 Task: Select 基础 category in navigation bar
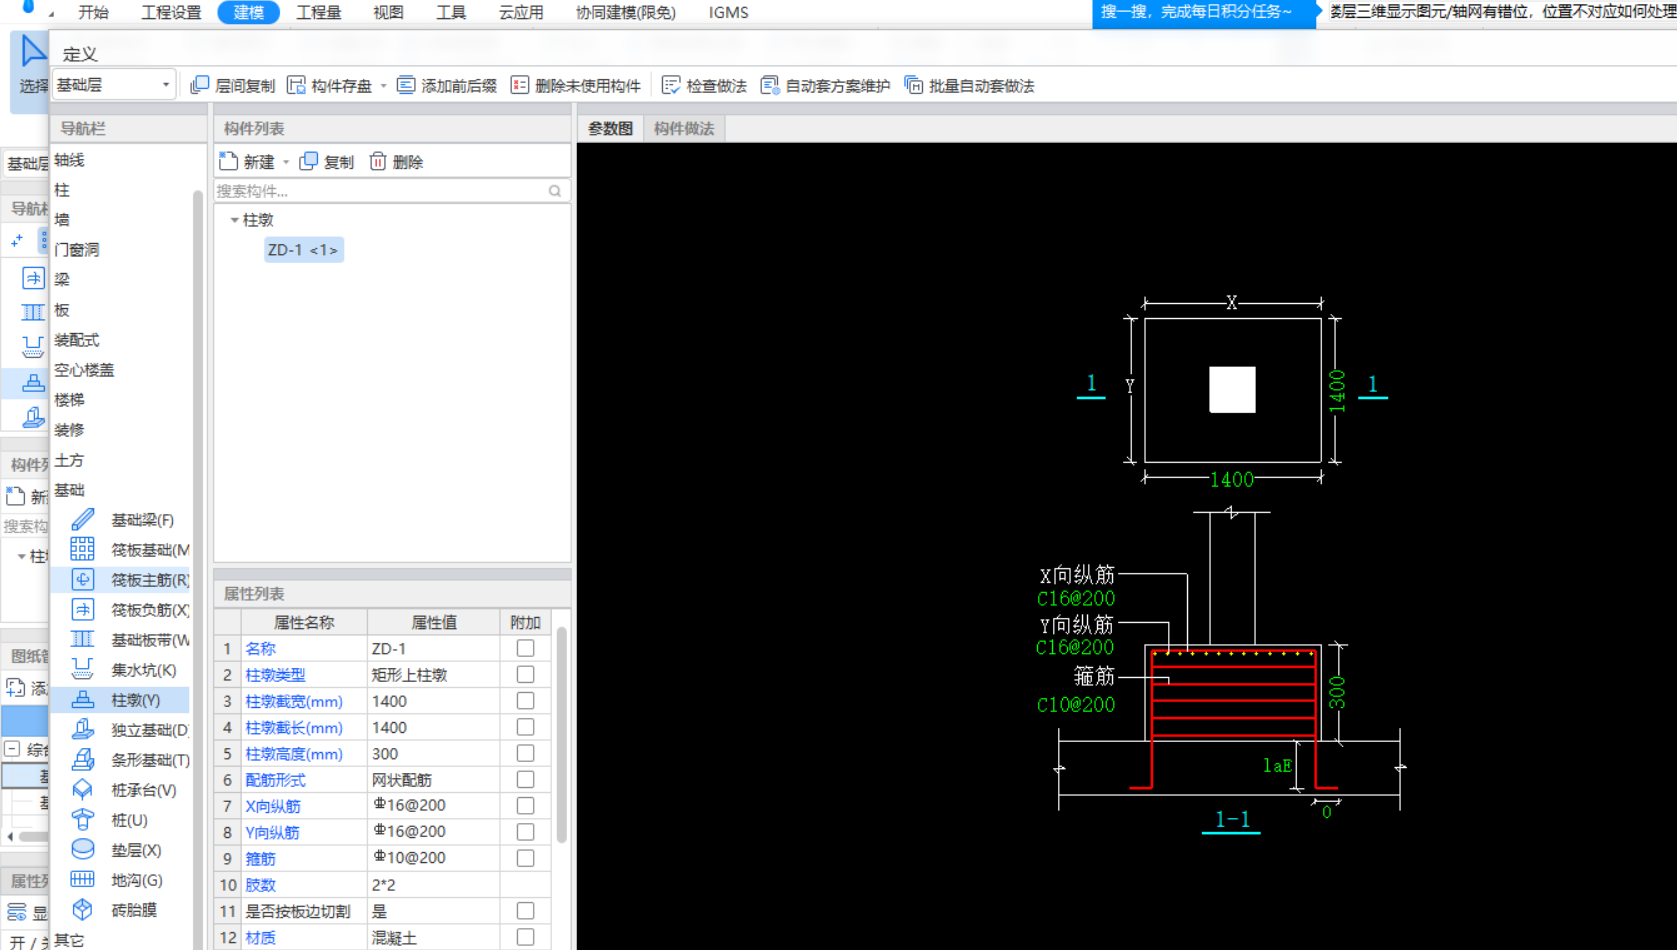point(70,490)
